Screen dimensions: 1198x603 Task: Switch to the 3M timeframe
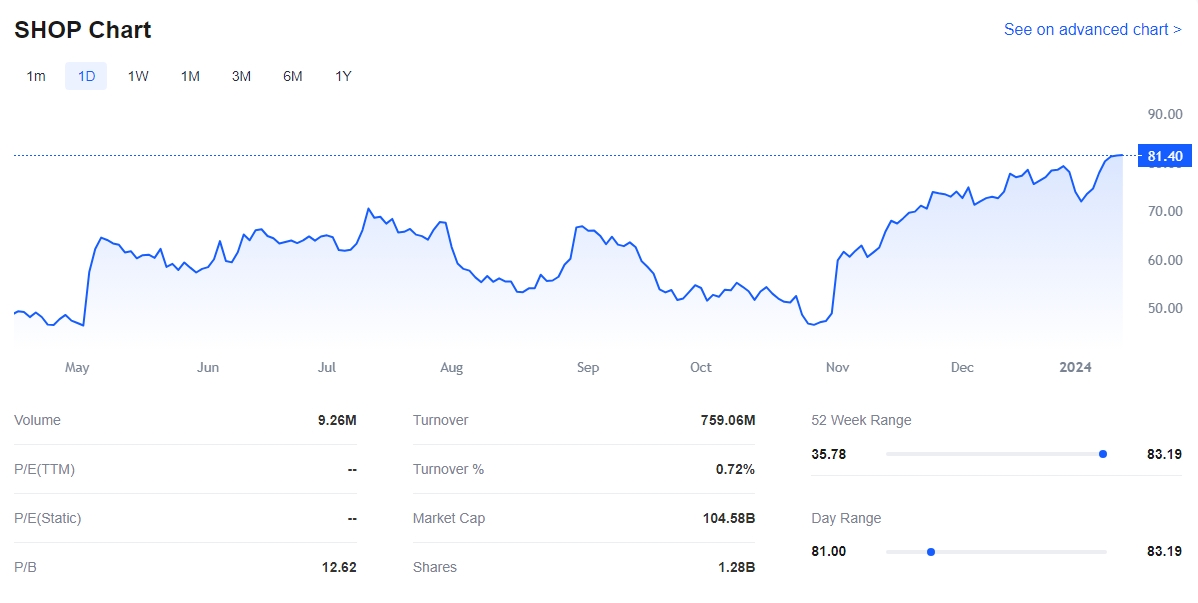[241, 76]
